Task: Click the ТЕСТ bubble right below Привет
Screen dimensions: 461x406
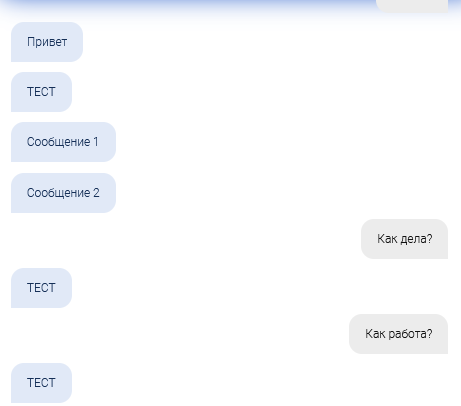Action: [41, 92]
